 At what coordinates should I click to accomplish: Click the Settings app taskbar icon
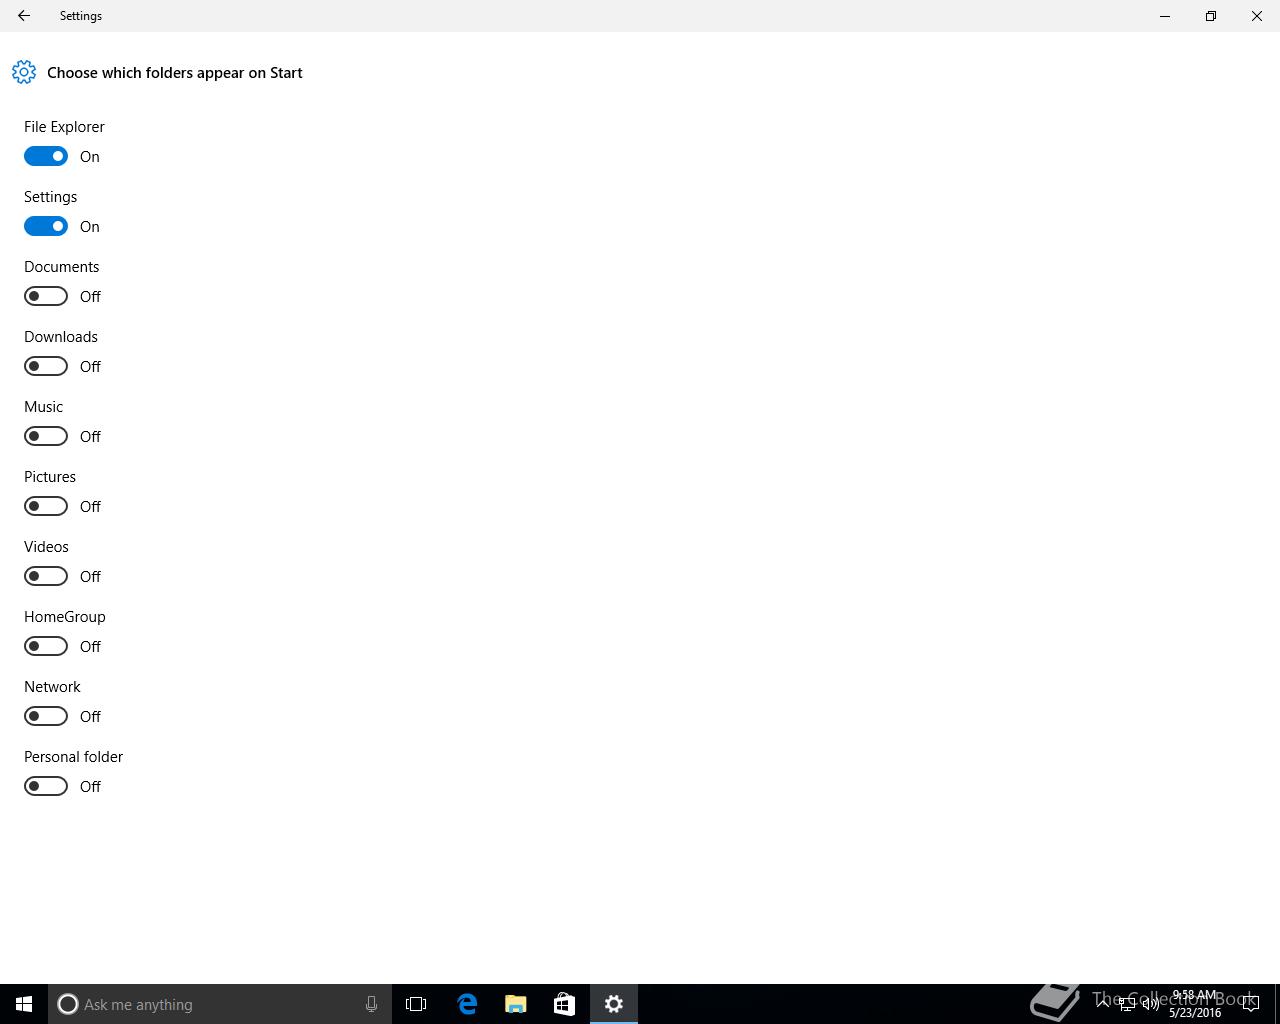click(x=614, y=1004)
